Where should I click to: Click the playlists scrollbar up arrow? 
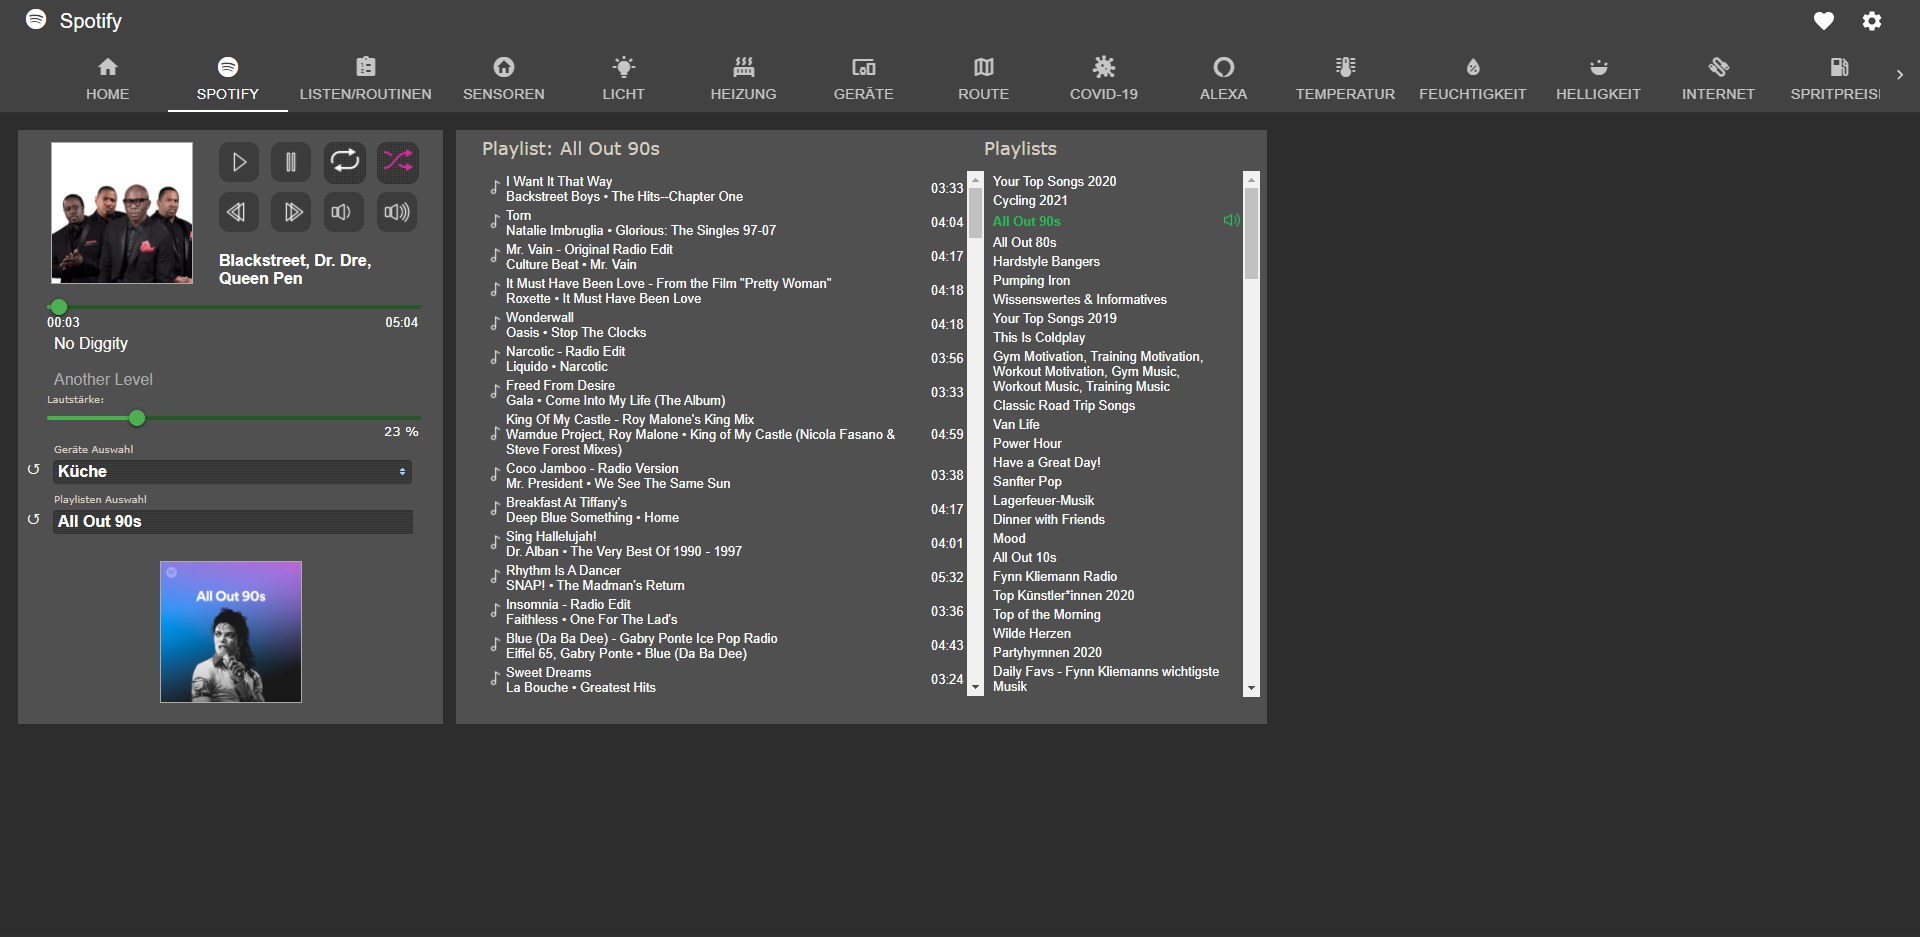[1251, 178]
